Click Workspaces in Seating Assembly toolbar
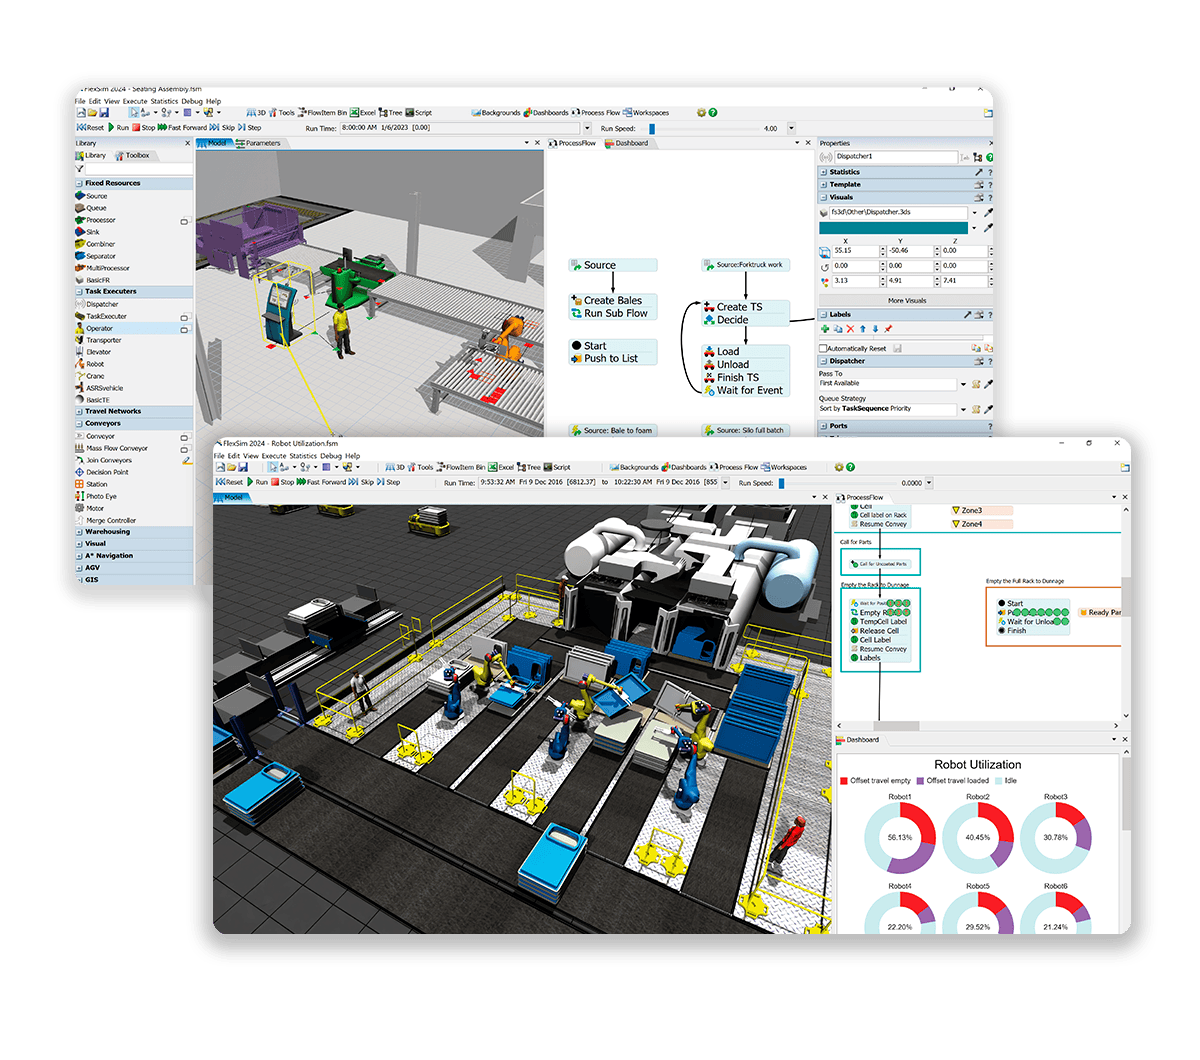The width and height of the screenshot is (1200, 1060). tap(645, 113)
